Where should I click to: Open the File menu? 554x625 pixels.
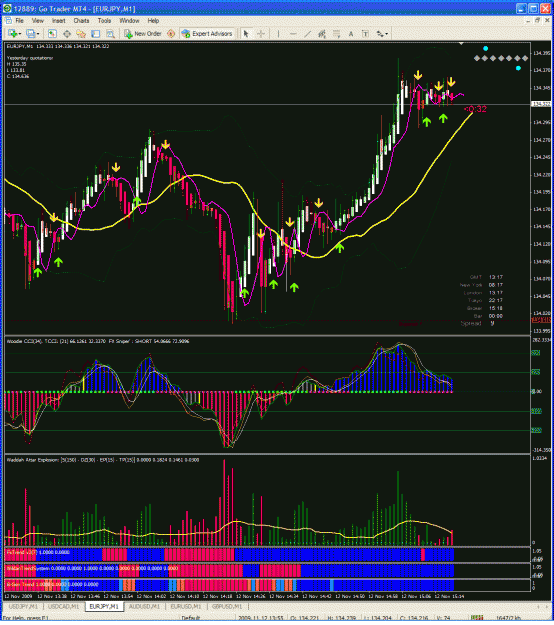pyautogui.click(x=20, y=21)
